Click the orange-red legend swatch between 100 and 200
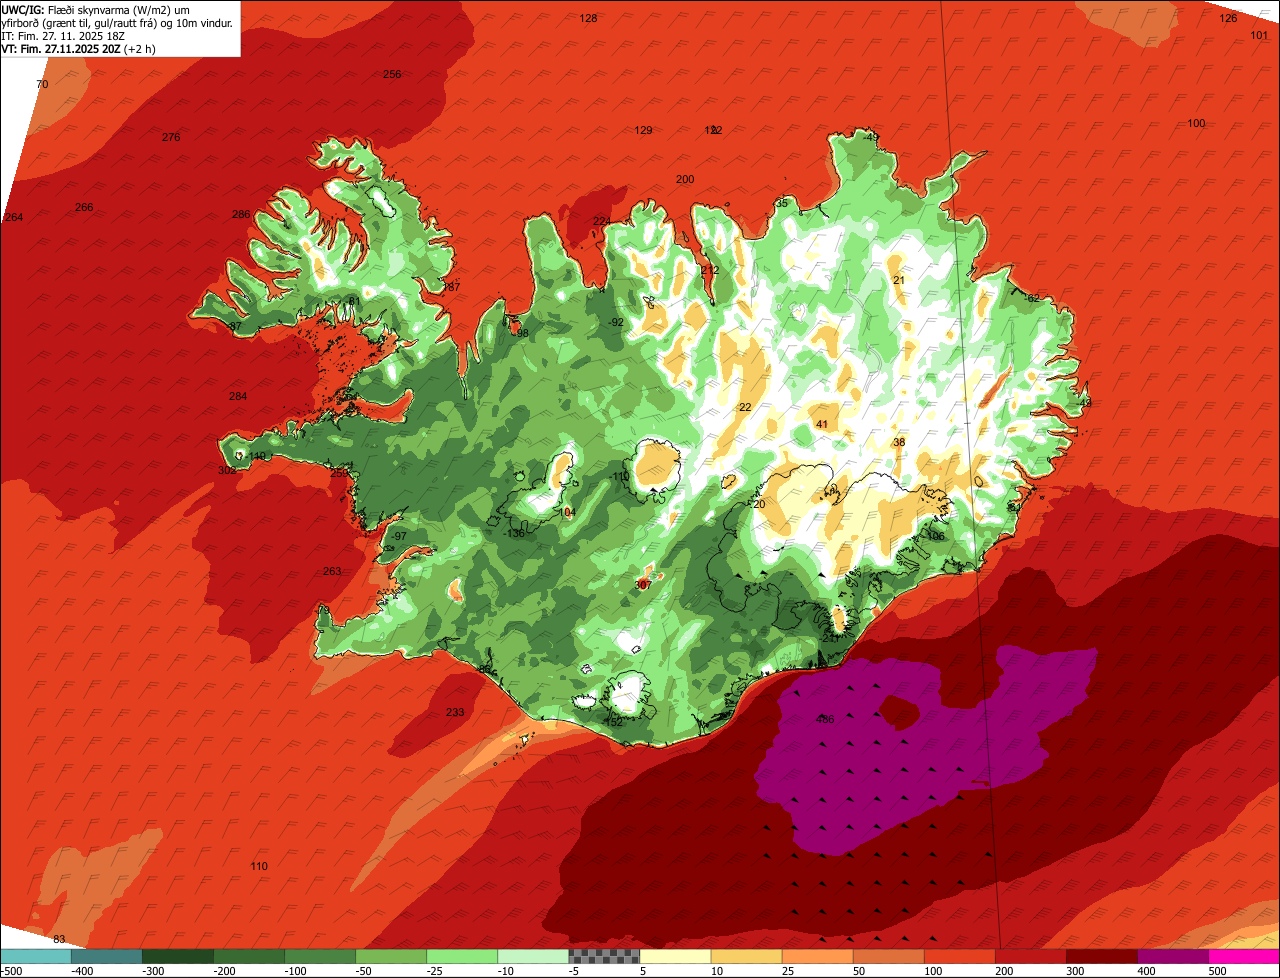This screenshot has height=978, width=1280. (960, 956)
